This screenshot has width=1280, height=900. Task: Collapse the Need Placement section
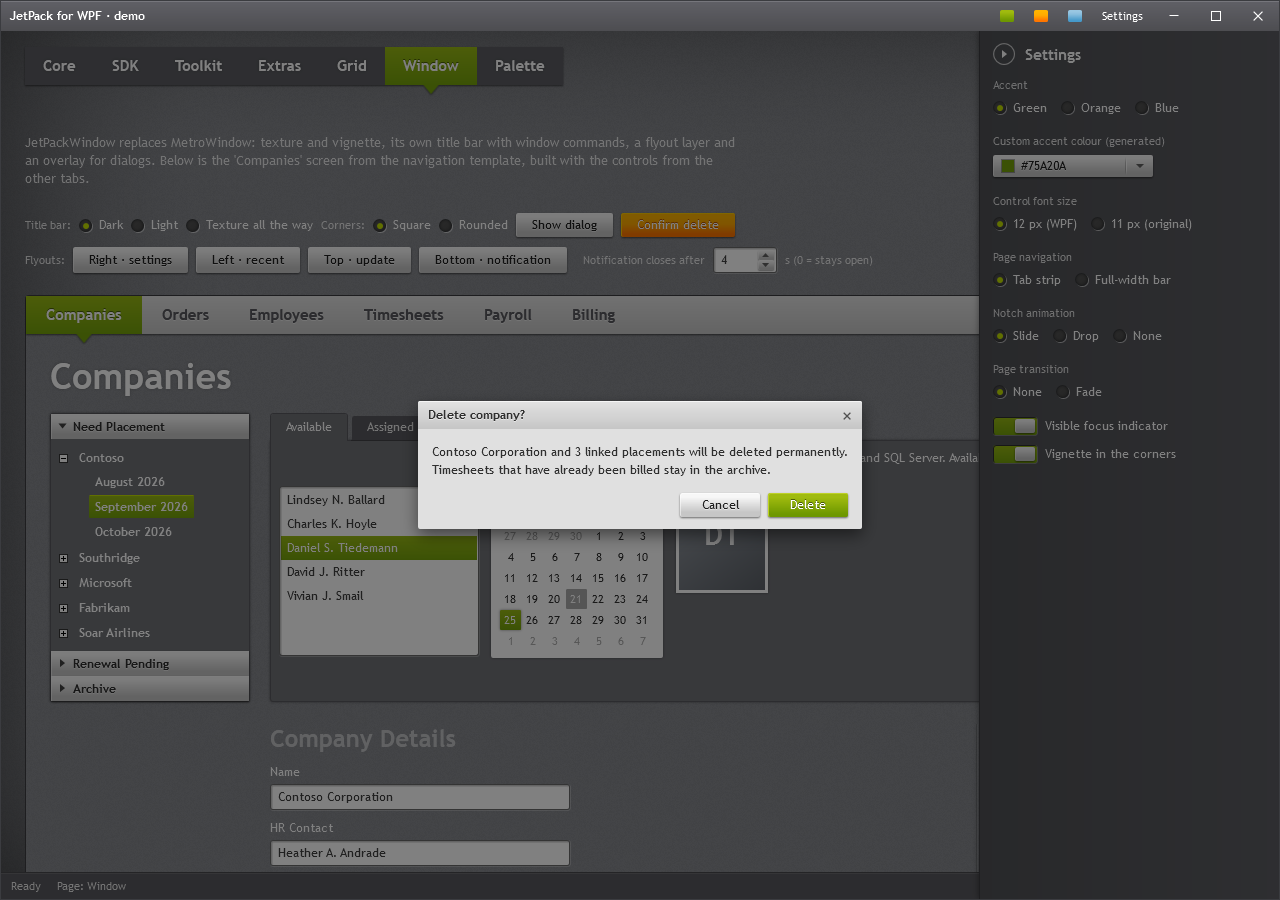[x=150, y=427]
